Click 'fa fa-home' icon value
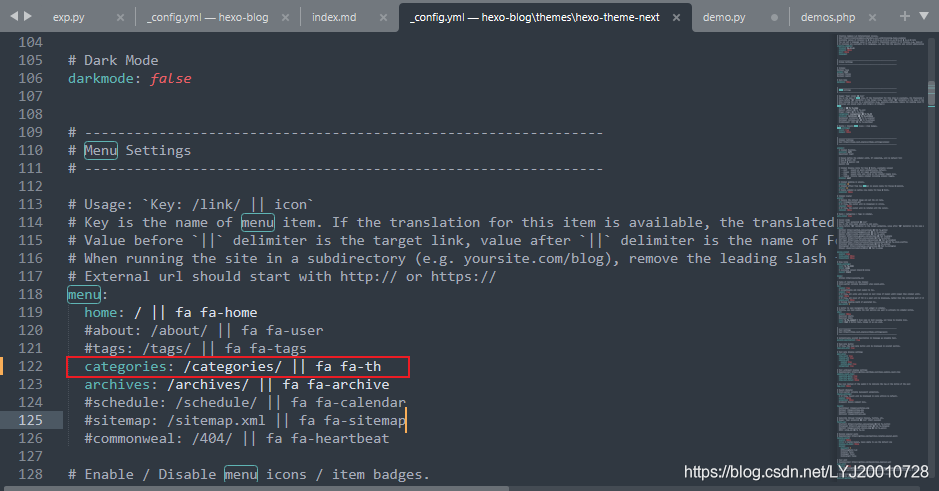Image resolution: width=939 pixels, height=491 pixels. coord(216,313)
